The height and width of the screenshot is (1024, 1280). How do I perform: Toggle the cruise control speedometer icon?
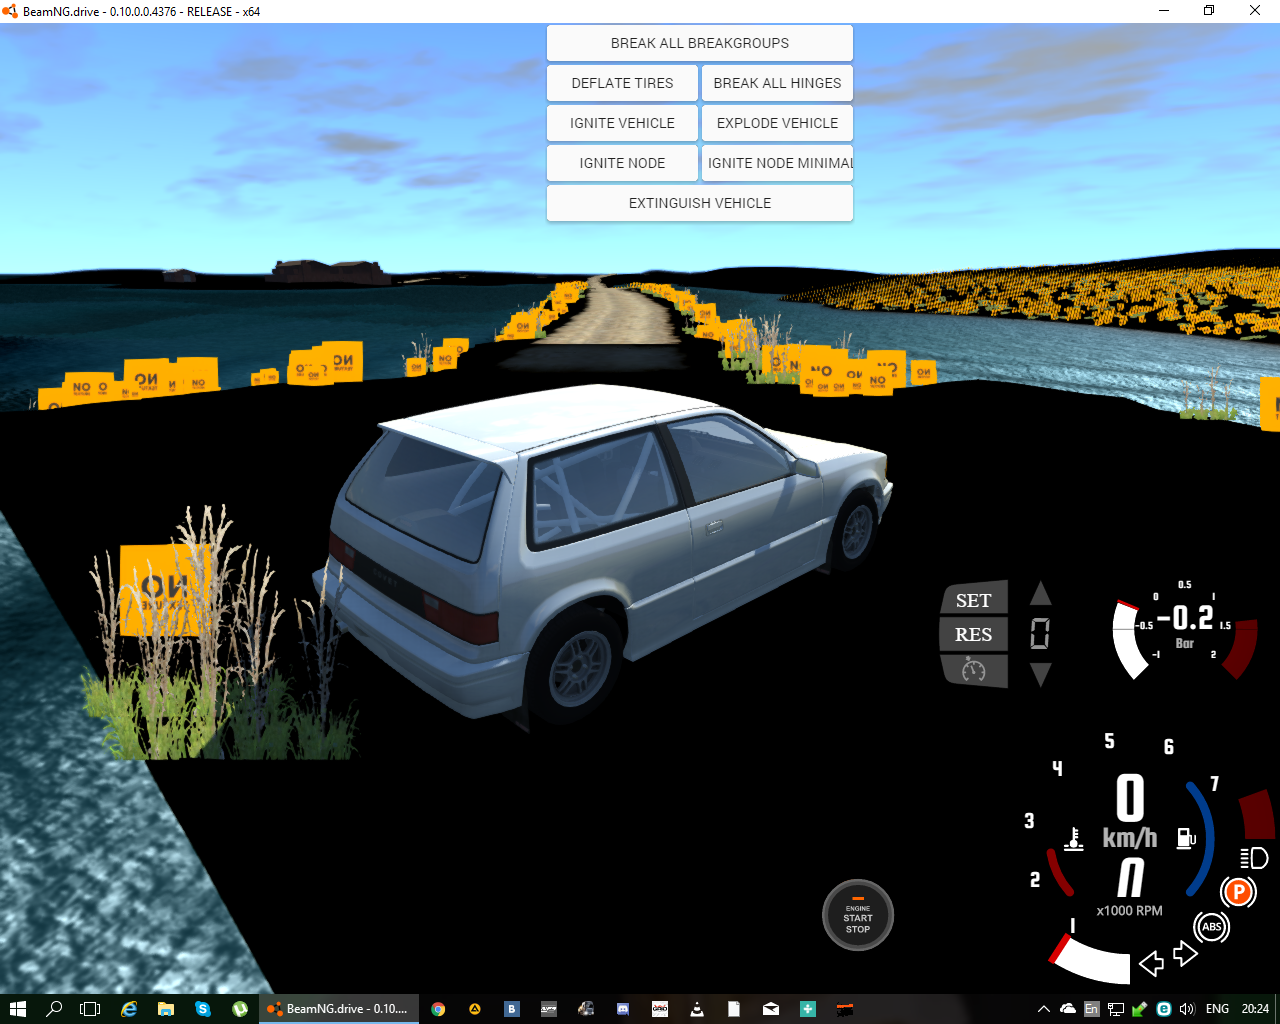[x=973, y=670]
